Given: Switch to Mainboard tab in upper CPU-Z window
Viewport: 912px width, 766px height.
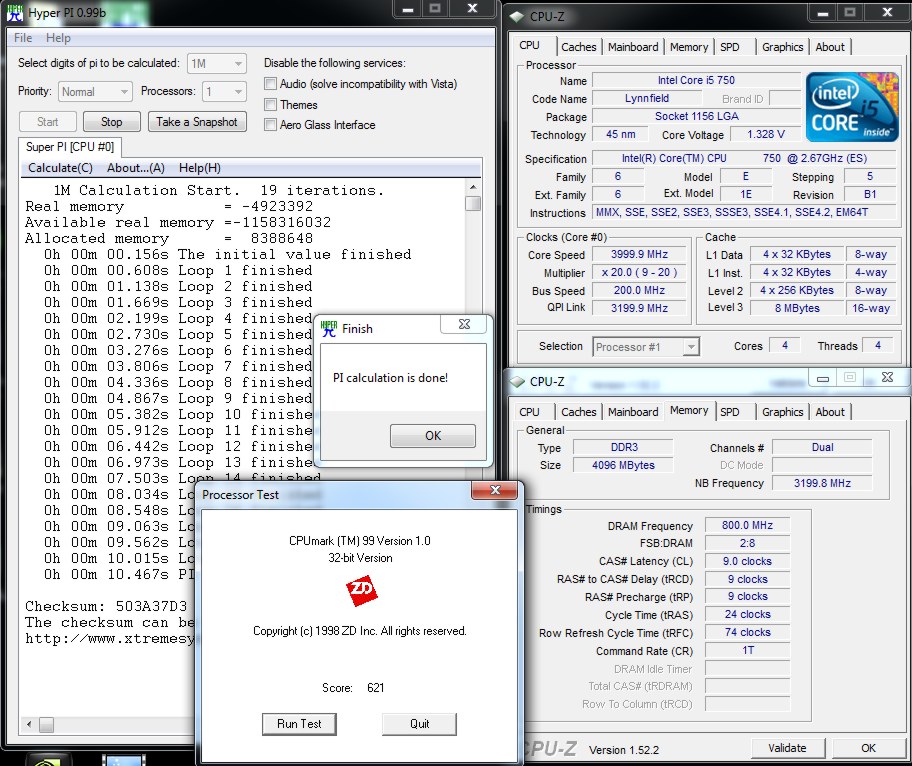Looking at the screenshot, I should (x=633, y=47).
